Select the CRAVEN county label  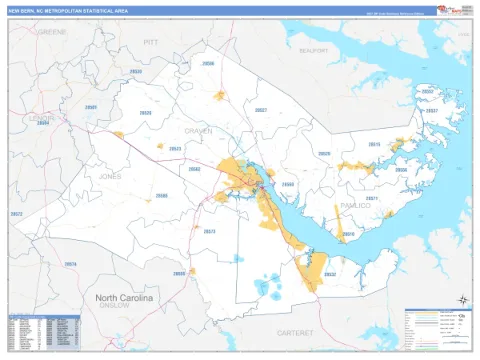198,131
